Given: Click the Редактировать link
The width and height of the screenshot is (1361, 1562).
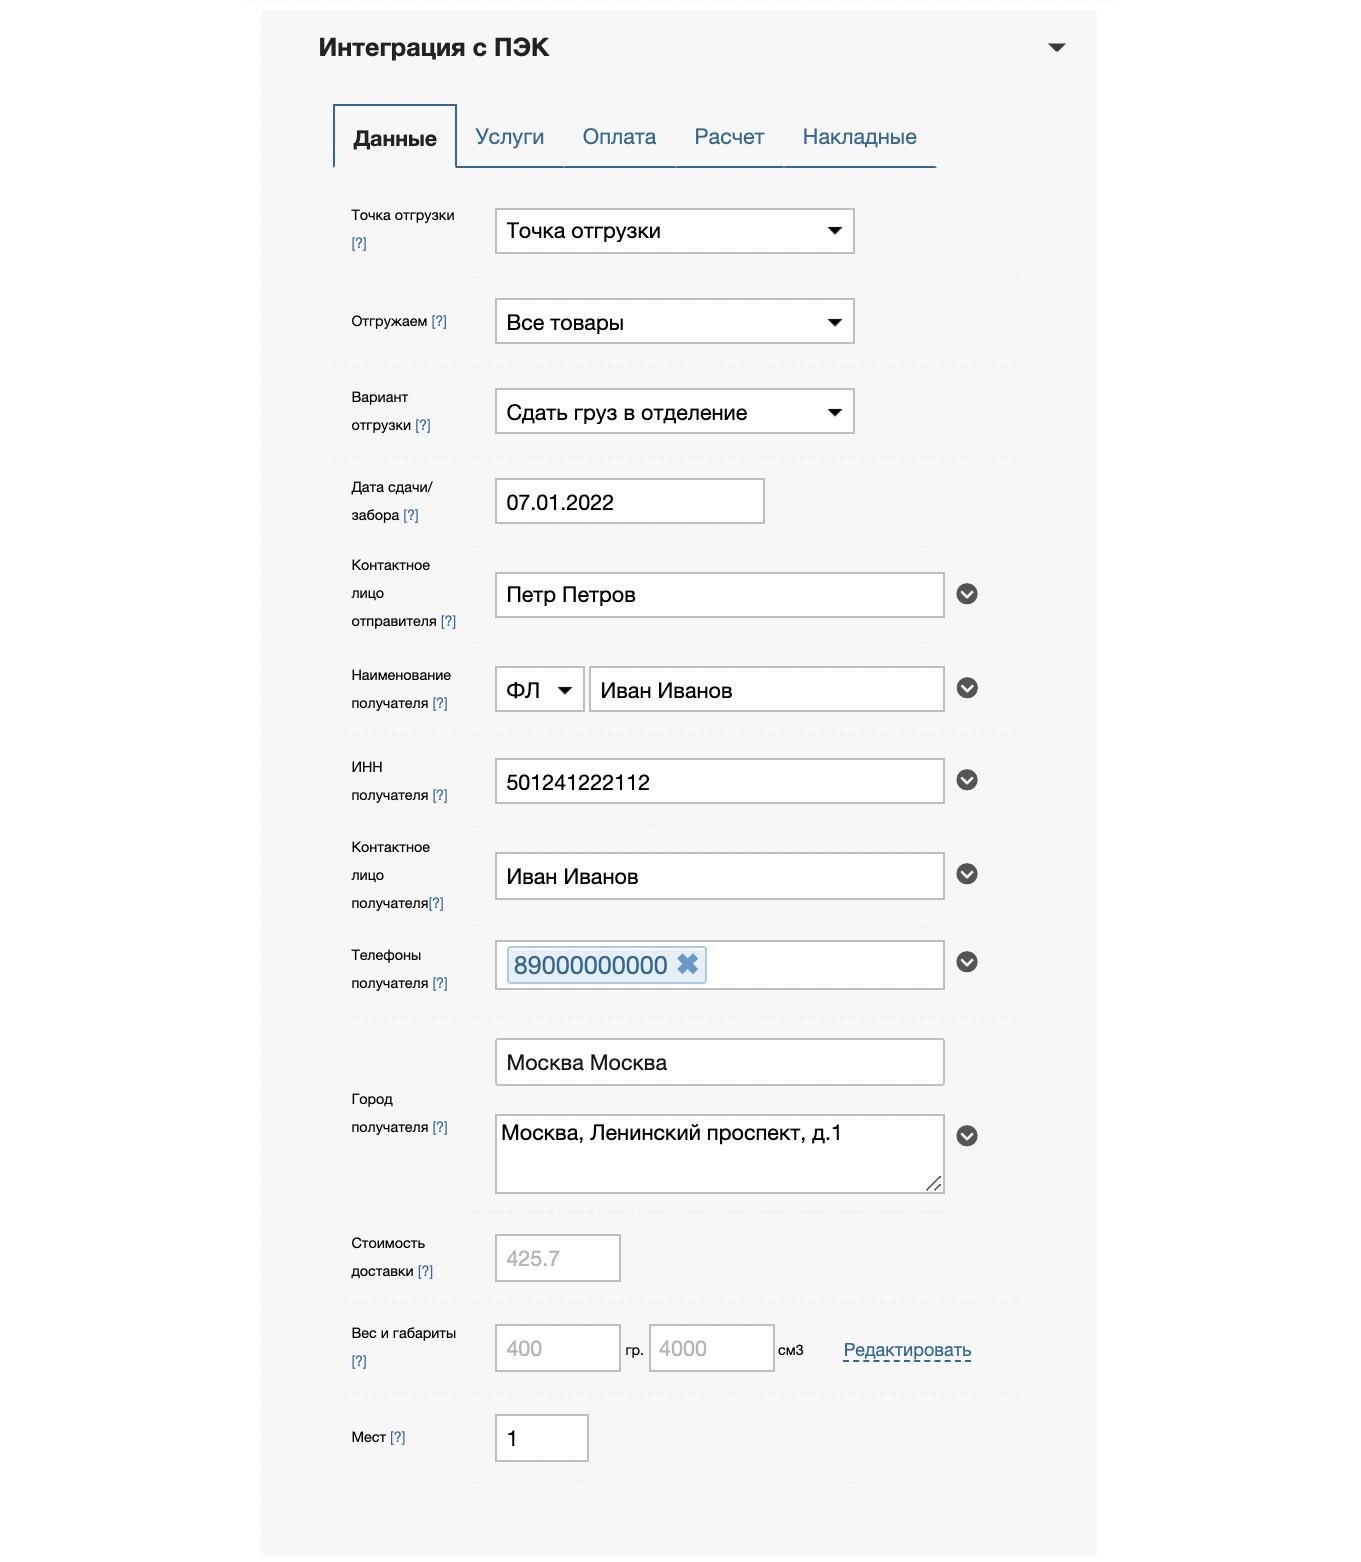Looking at the screenshot, I should click(907, 1350).
